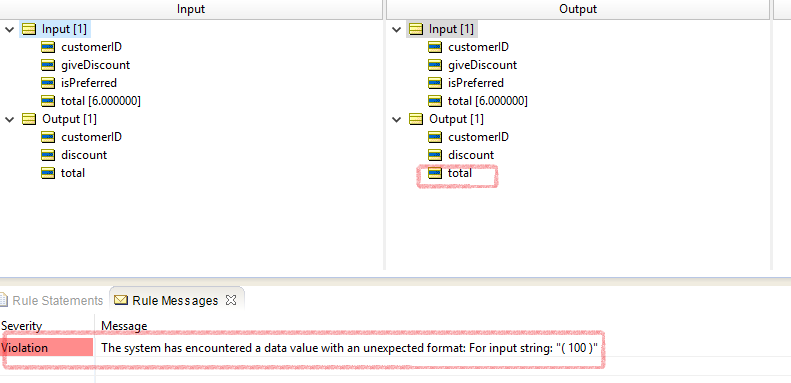Click Input [1] entity icon in Input panel

[x=29, y=29]
